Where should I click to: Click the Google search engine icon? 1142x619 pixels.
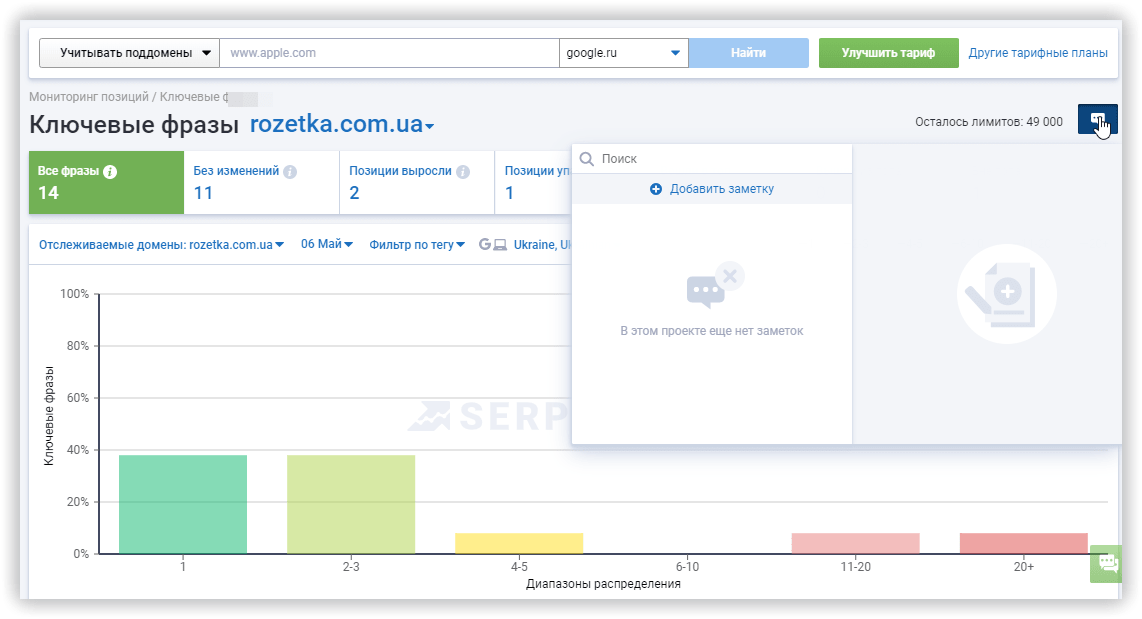[x=484, y=245]
